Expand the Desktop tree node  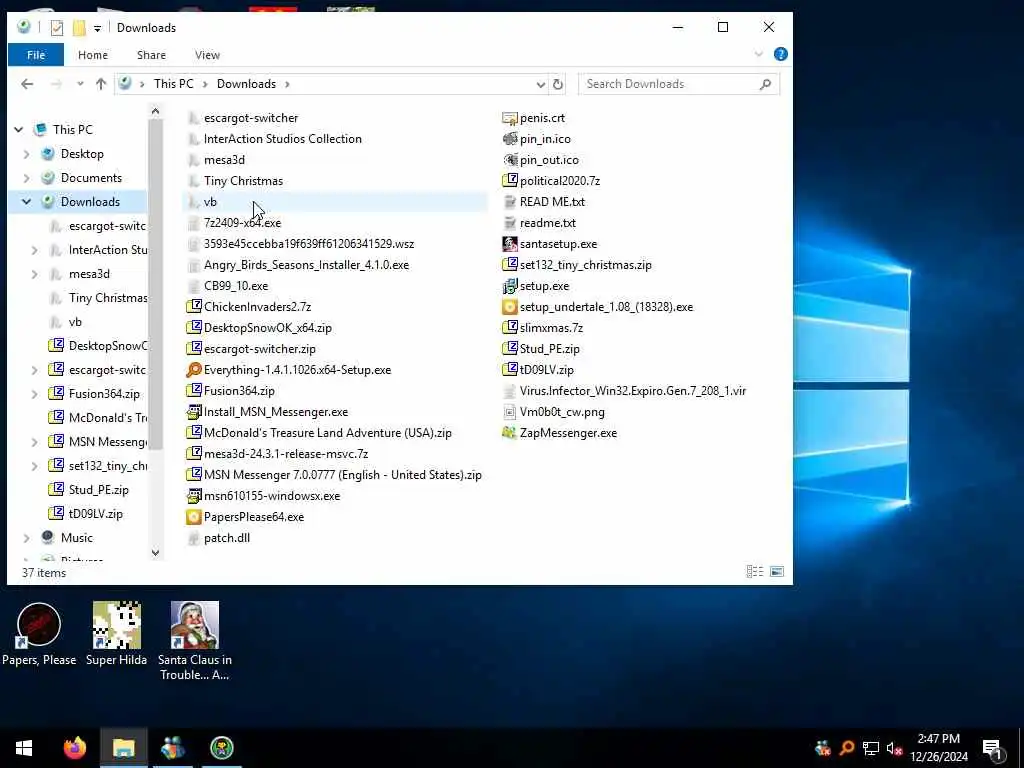26,154
